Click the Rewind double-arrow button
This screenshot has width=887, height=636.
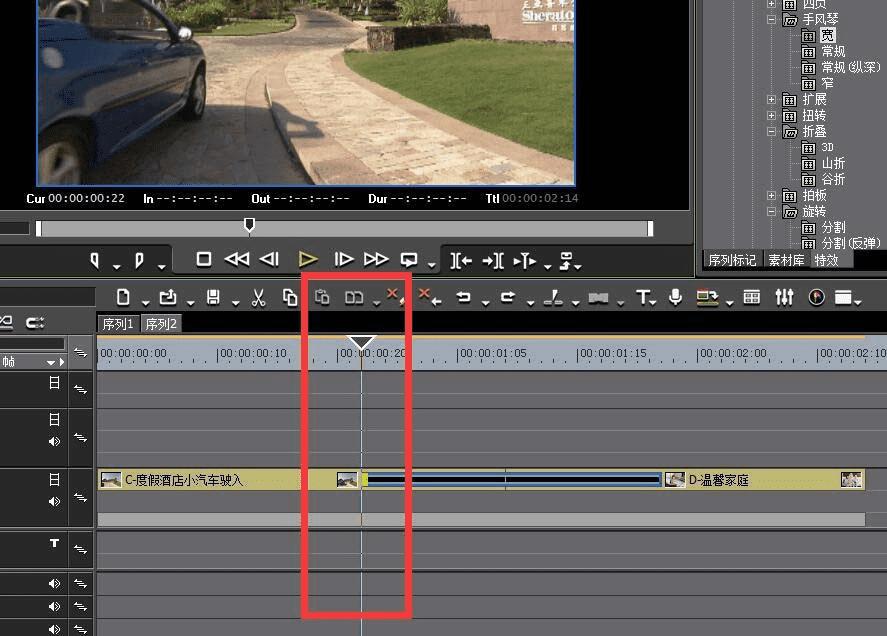click(x=236, y=259)
